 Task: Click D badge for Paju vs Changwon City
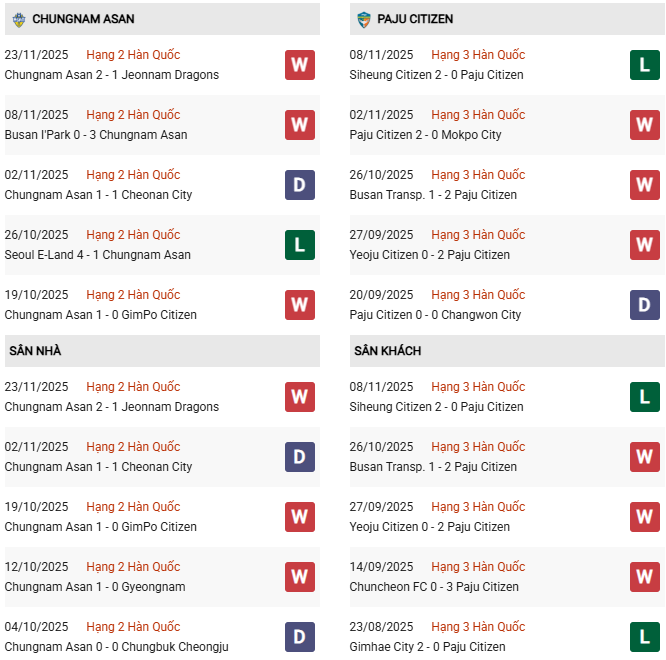[x=645, y=305]
